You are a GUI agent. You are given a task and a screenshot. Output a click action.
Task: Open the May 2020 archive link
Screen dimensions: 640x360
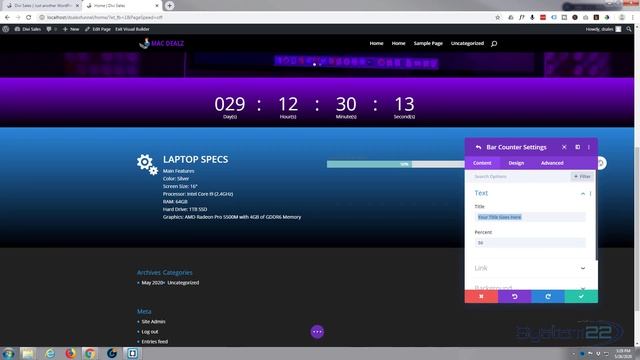pyautogui.click(x=153, y=282)
